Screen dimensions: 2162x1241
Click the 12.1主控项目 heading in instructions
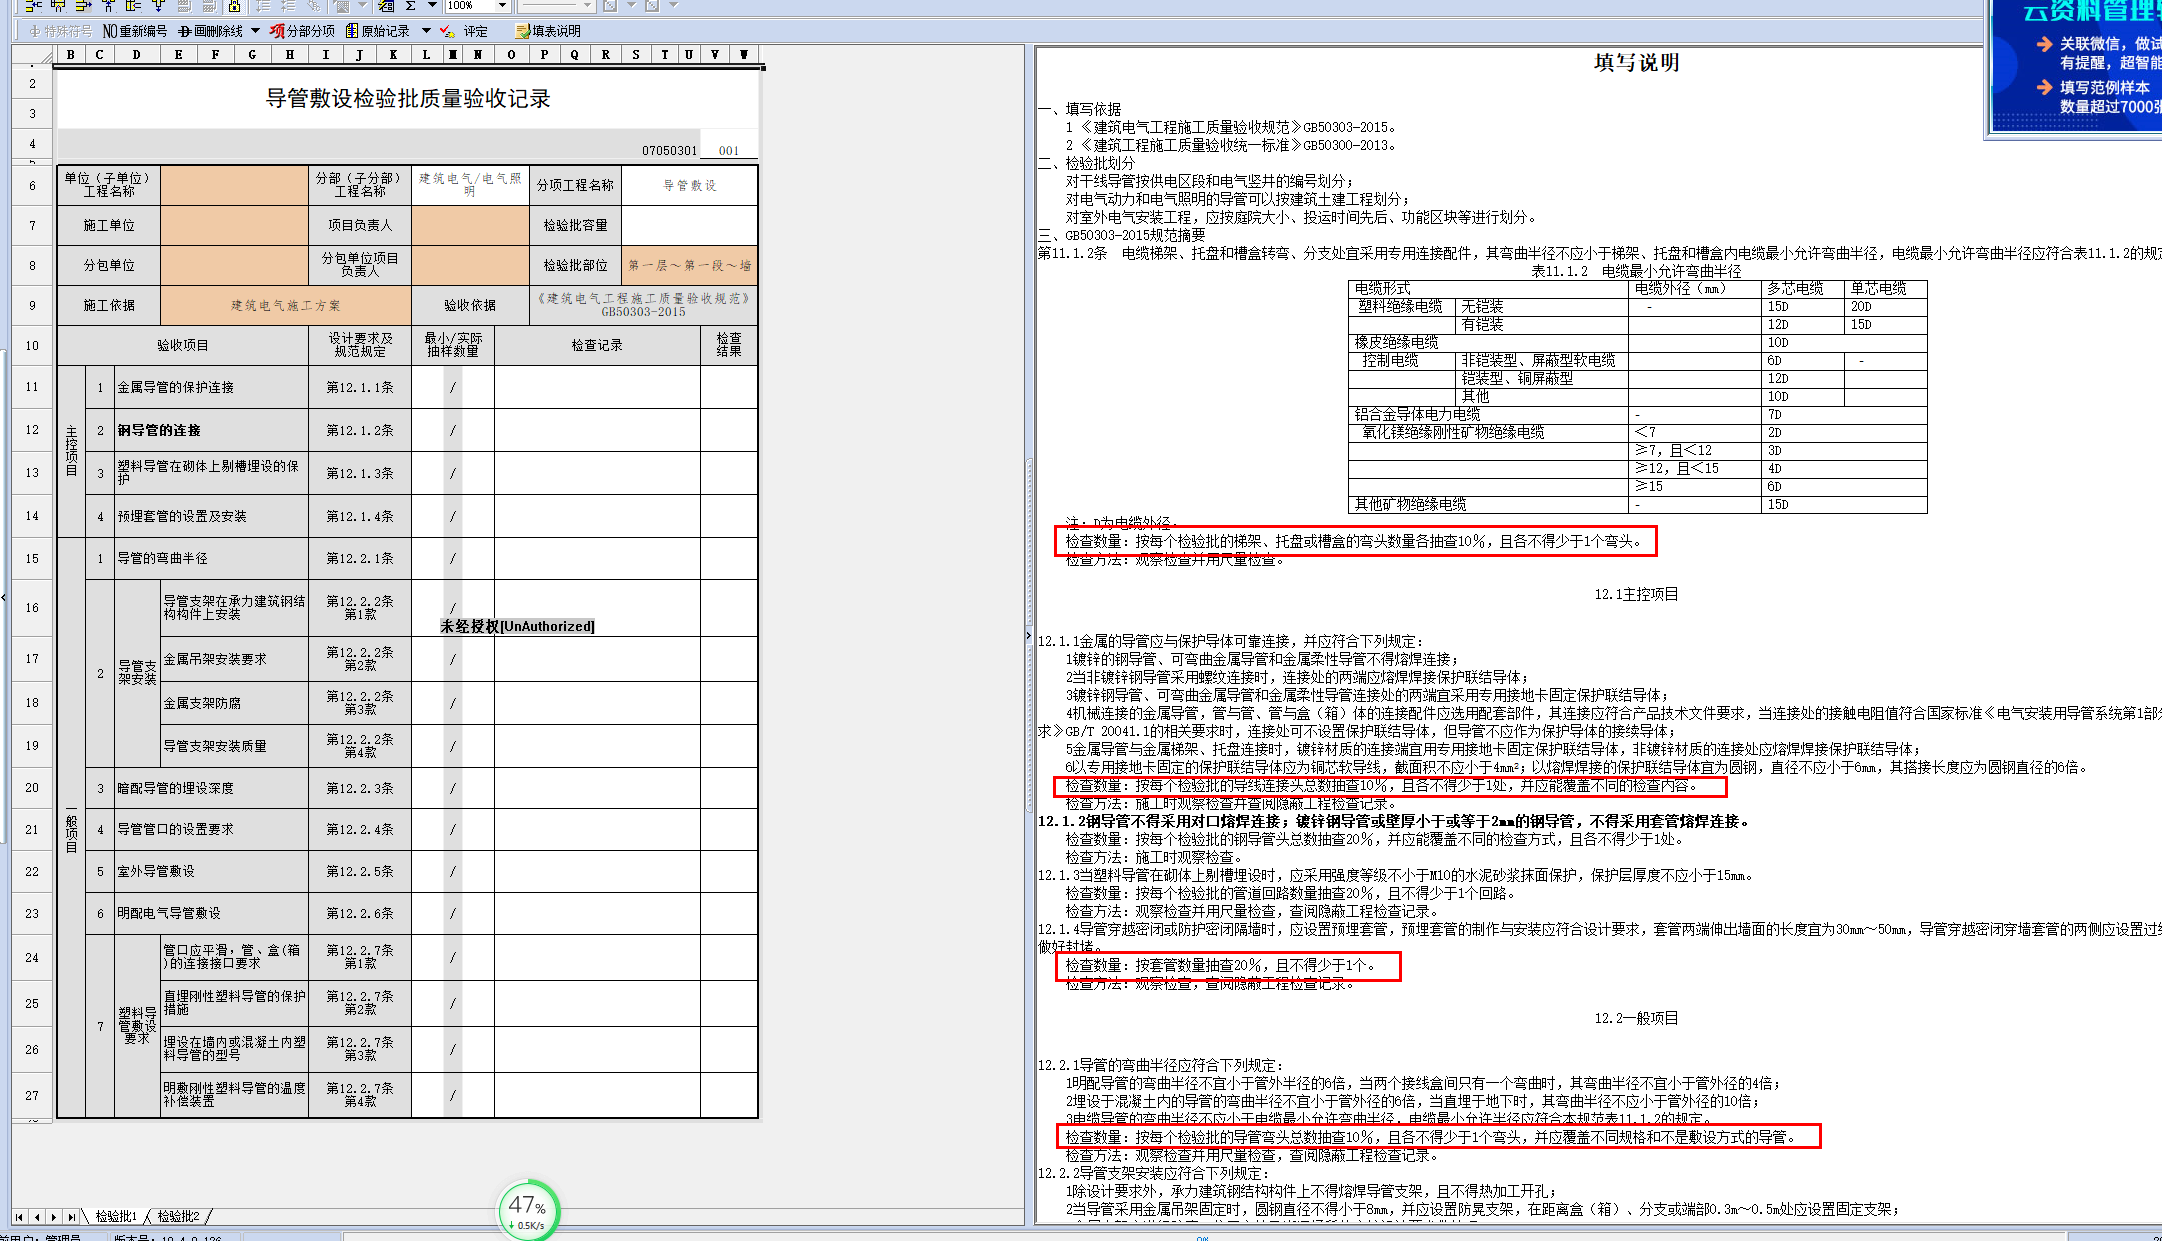tap(1636, 595)
